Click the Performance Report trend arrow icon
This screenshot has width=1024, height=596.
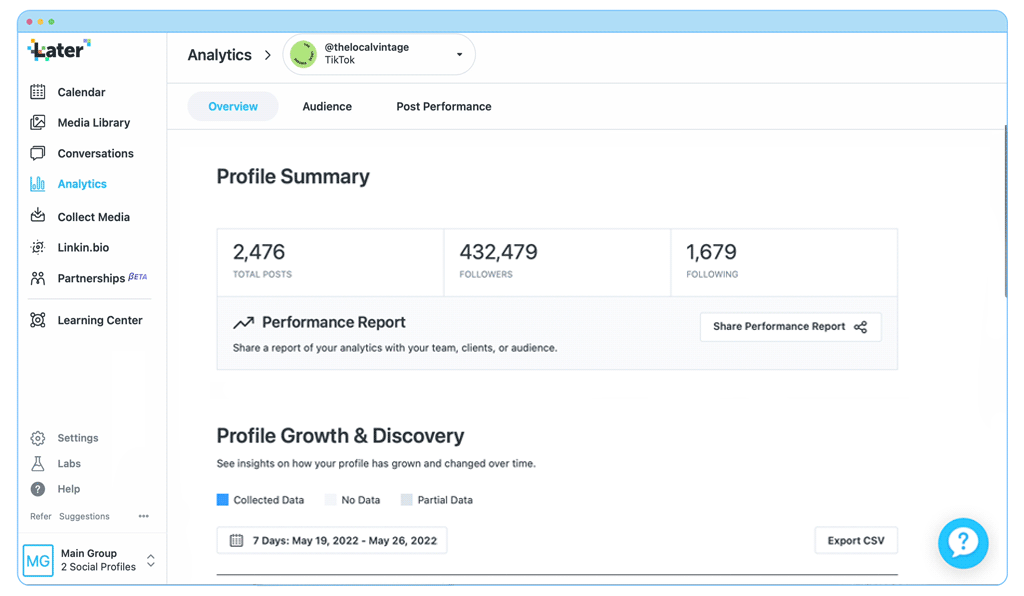coord(244,322)
